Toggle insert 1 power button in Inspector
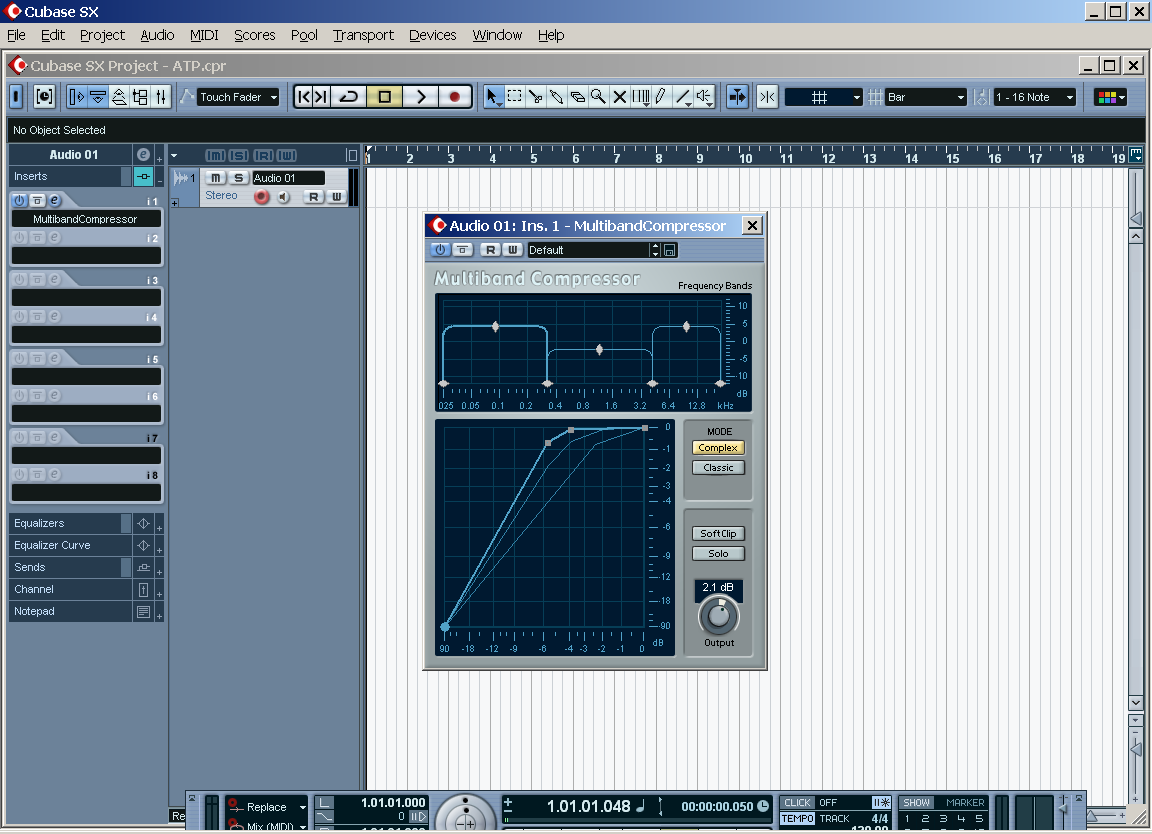Image resolution: width=1152 pixels, height=834 pixels. pyautogui.click(x=20, y=200)
